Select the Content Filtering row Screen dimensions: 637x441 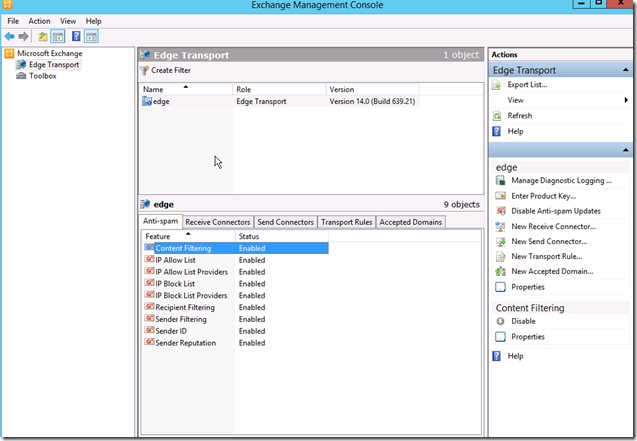tap(236, 248)
